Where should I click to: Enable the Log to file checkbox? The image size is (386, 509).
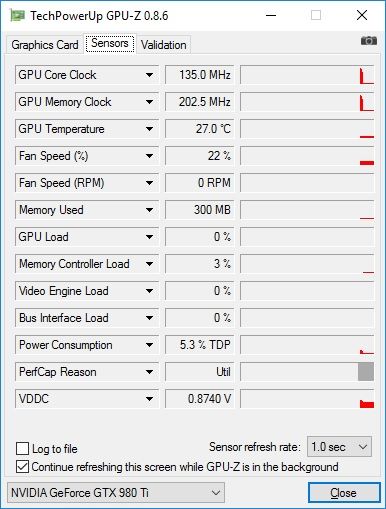(x=22, y=448)
